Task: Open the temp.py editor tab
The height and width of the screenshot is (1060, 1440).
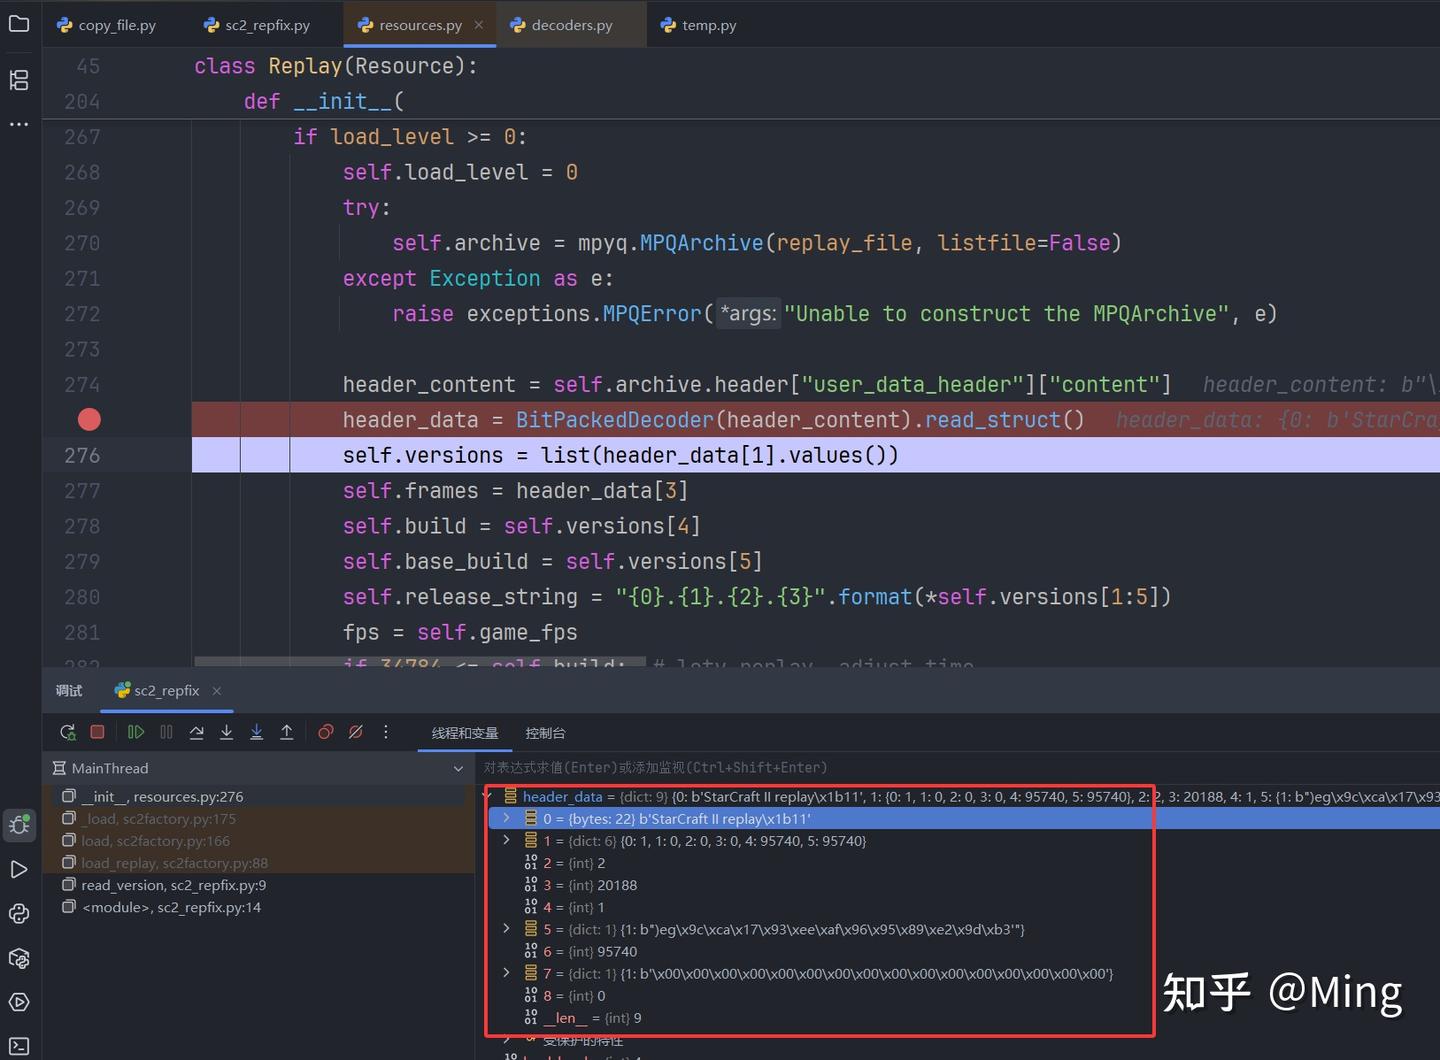Action: 698,25
